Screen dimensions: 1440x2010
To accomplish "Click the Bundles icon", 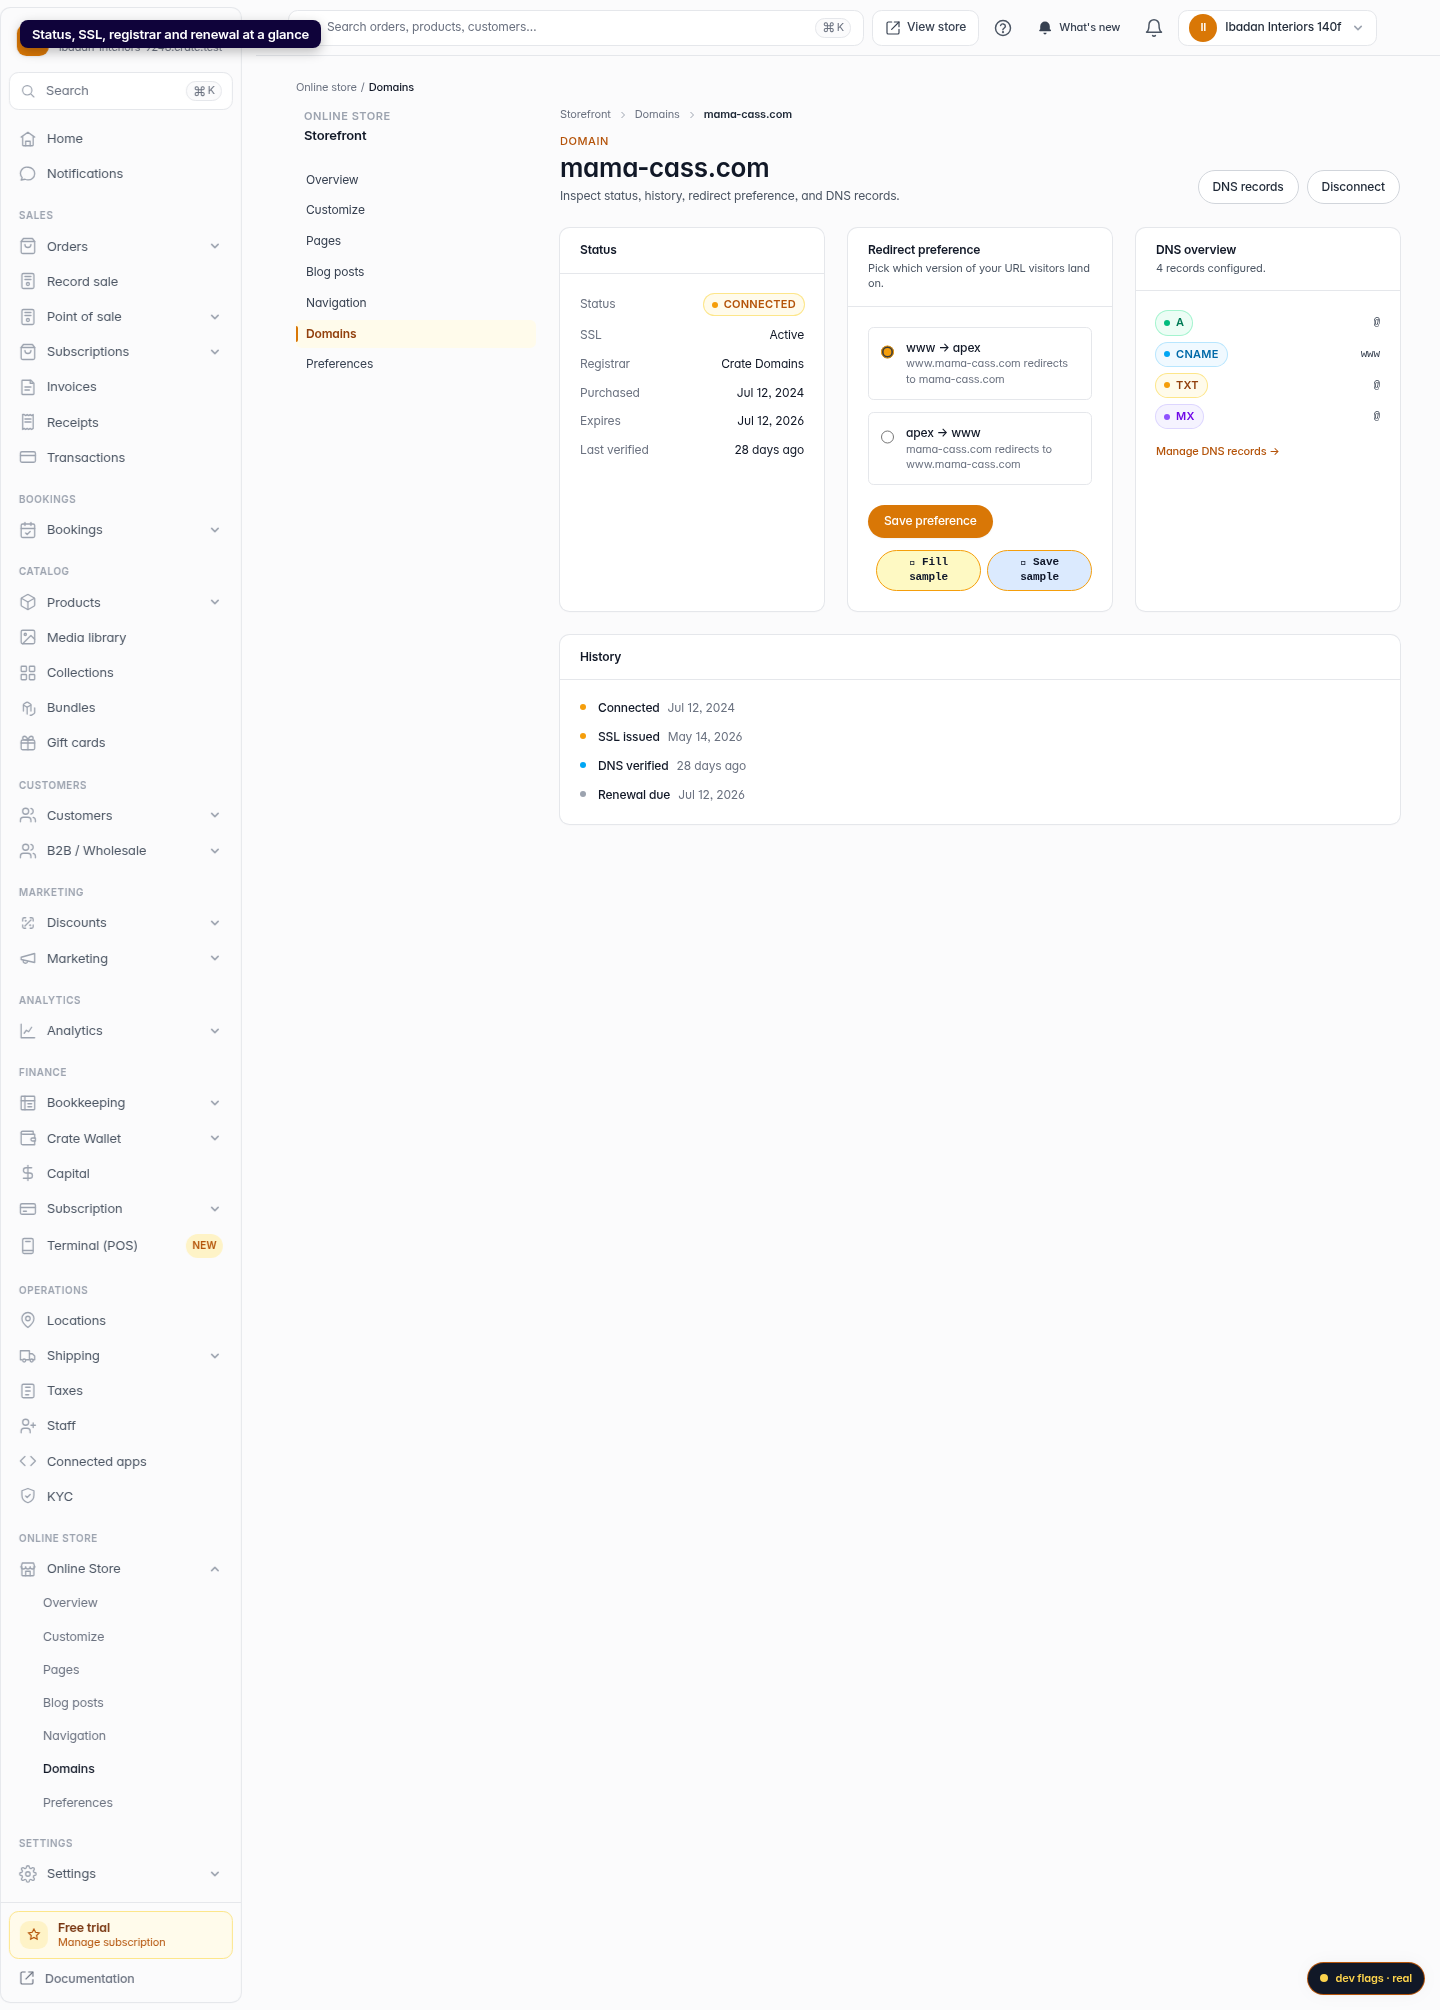I will pos(28,708).
